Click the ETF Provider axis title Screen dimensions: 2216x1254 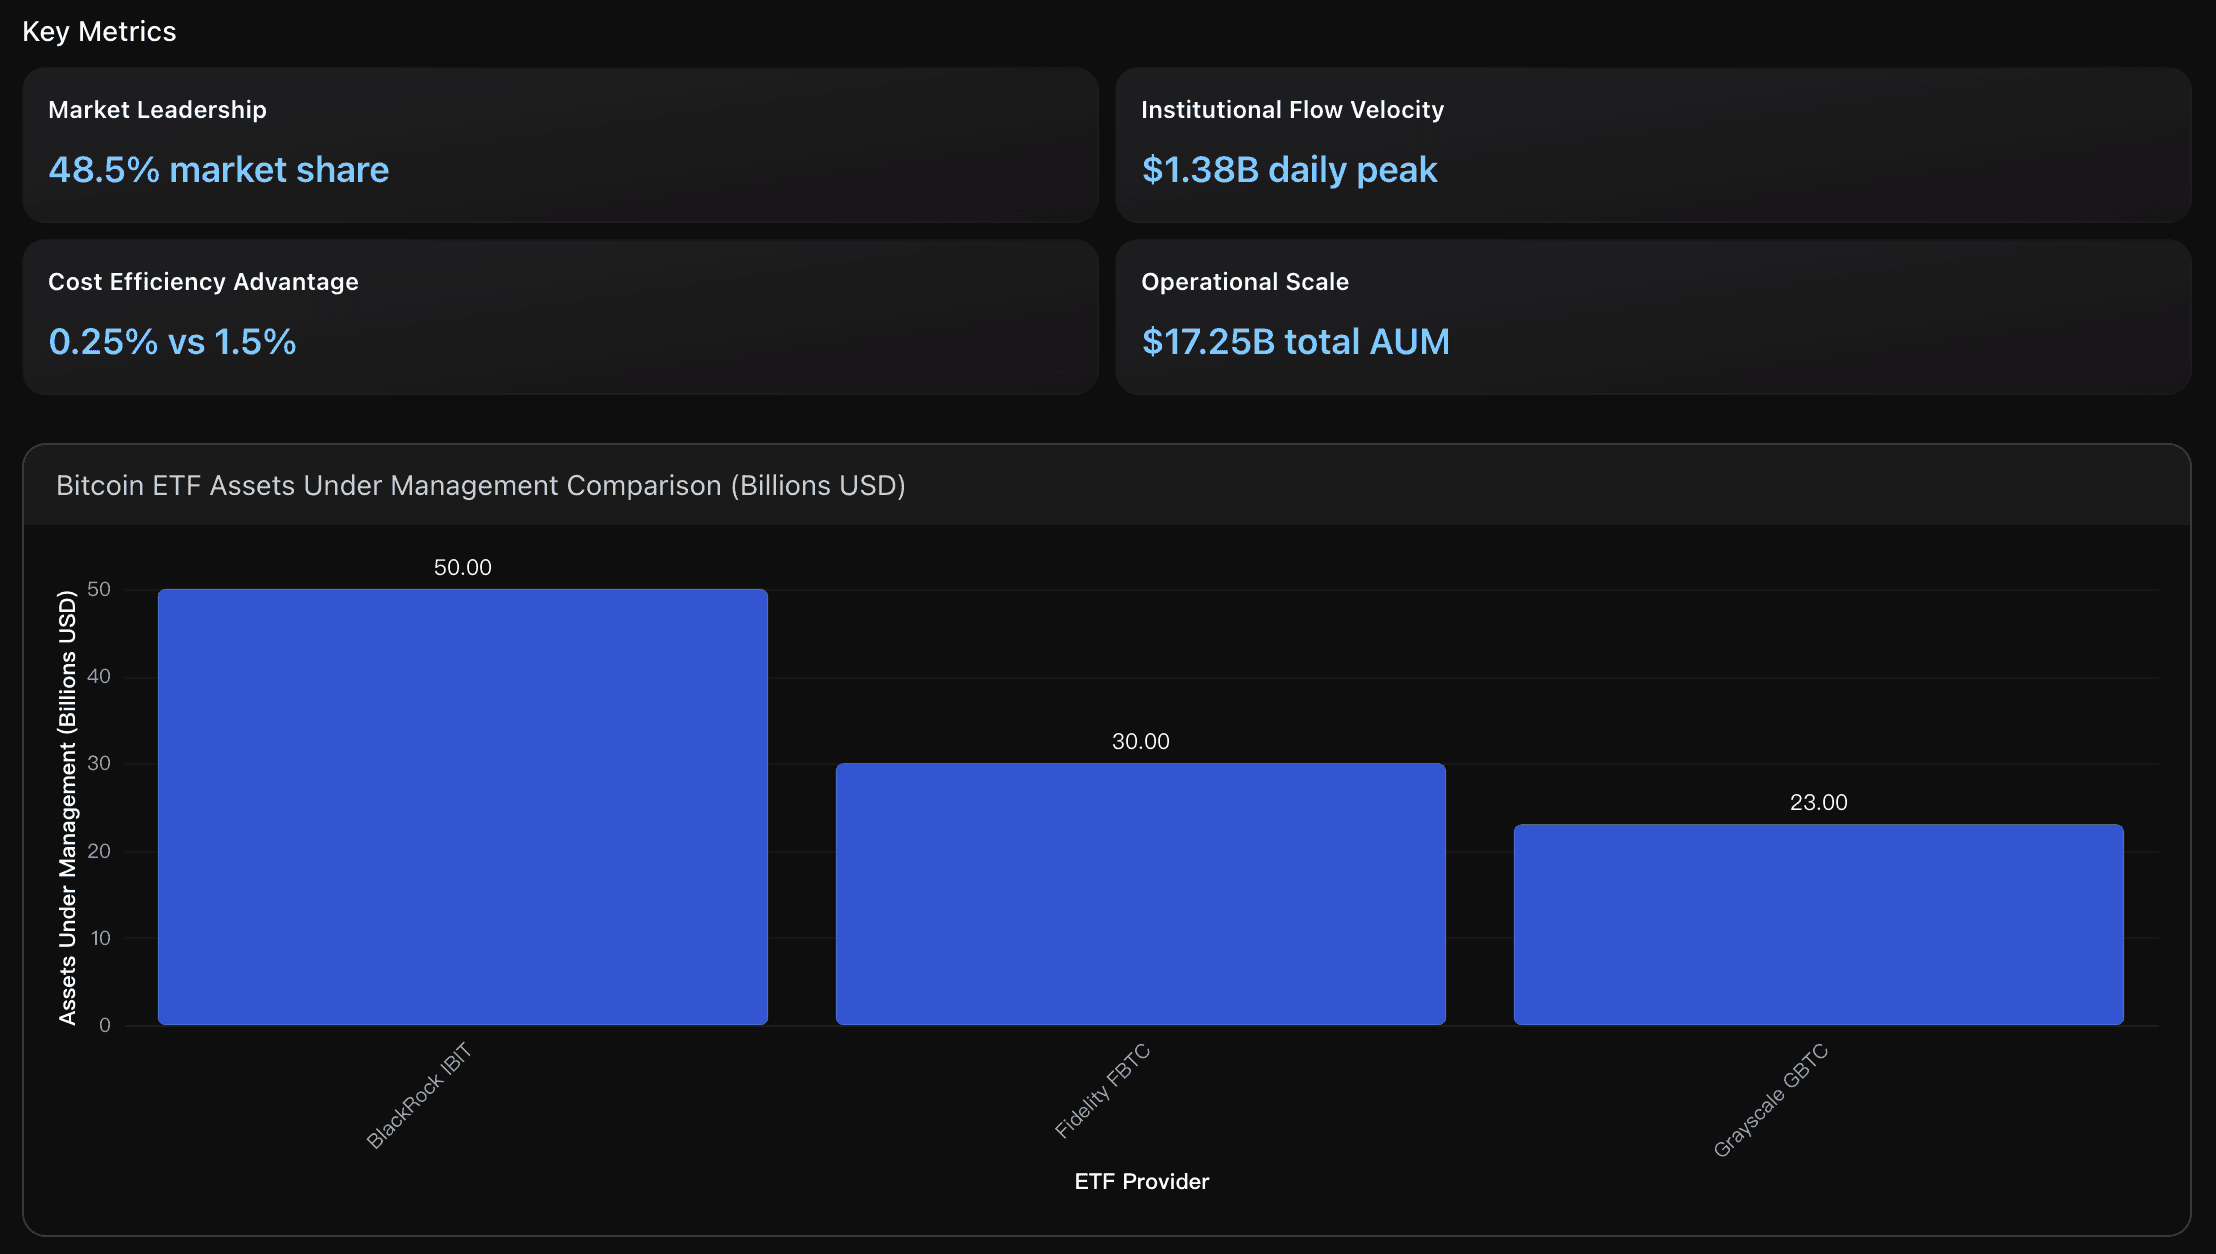pyautogui.click(x=1142, y=1182)
